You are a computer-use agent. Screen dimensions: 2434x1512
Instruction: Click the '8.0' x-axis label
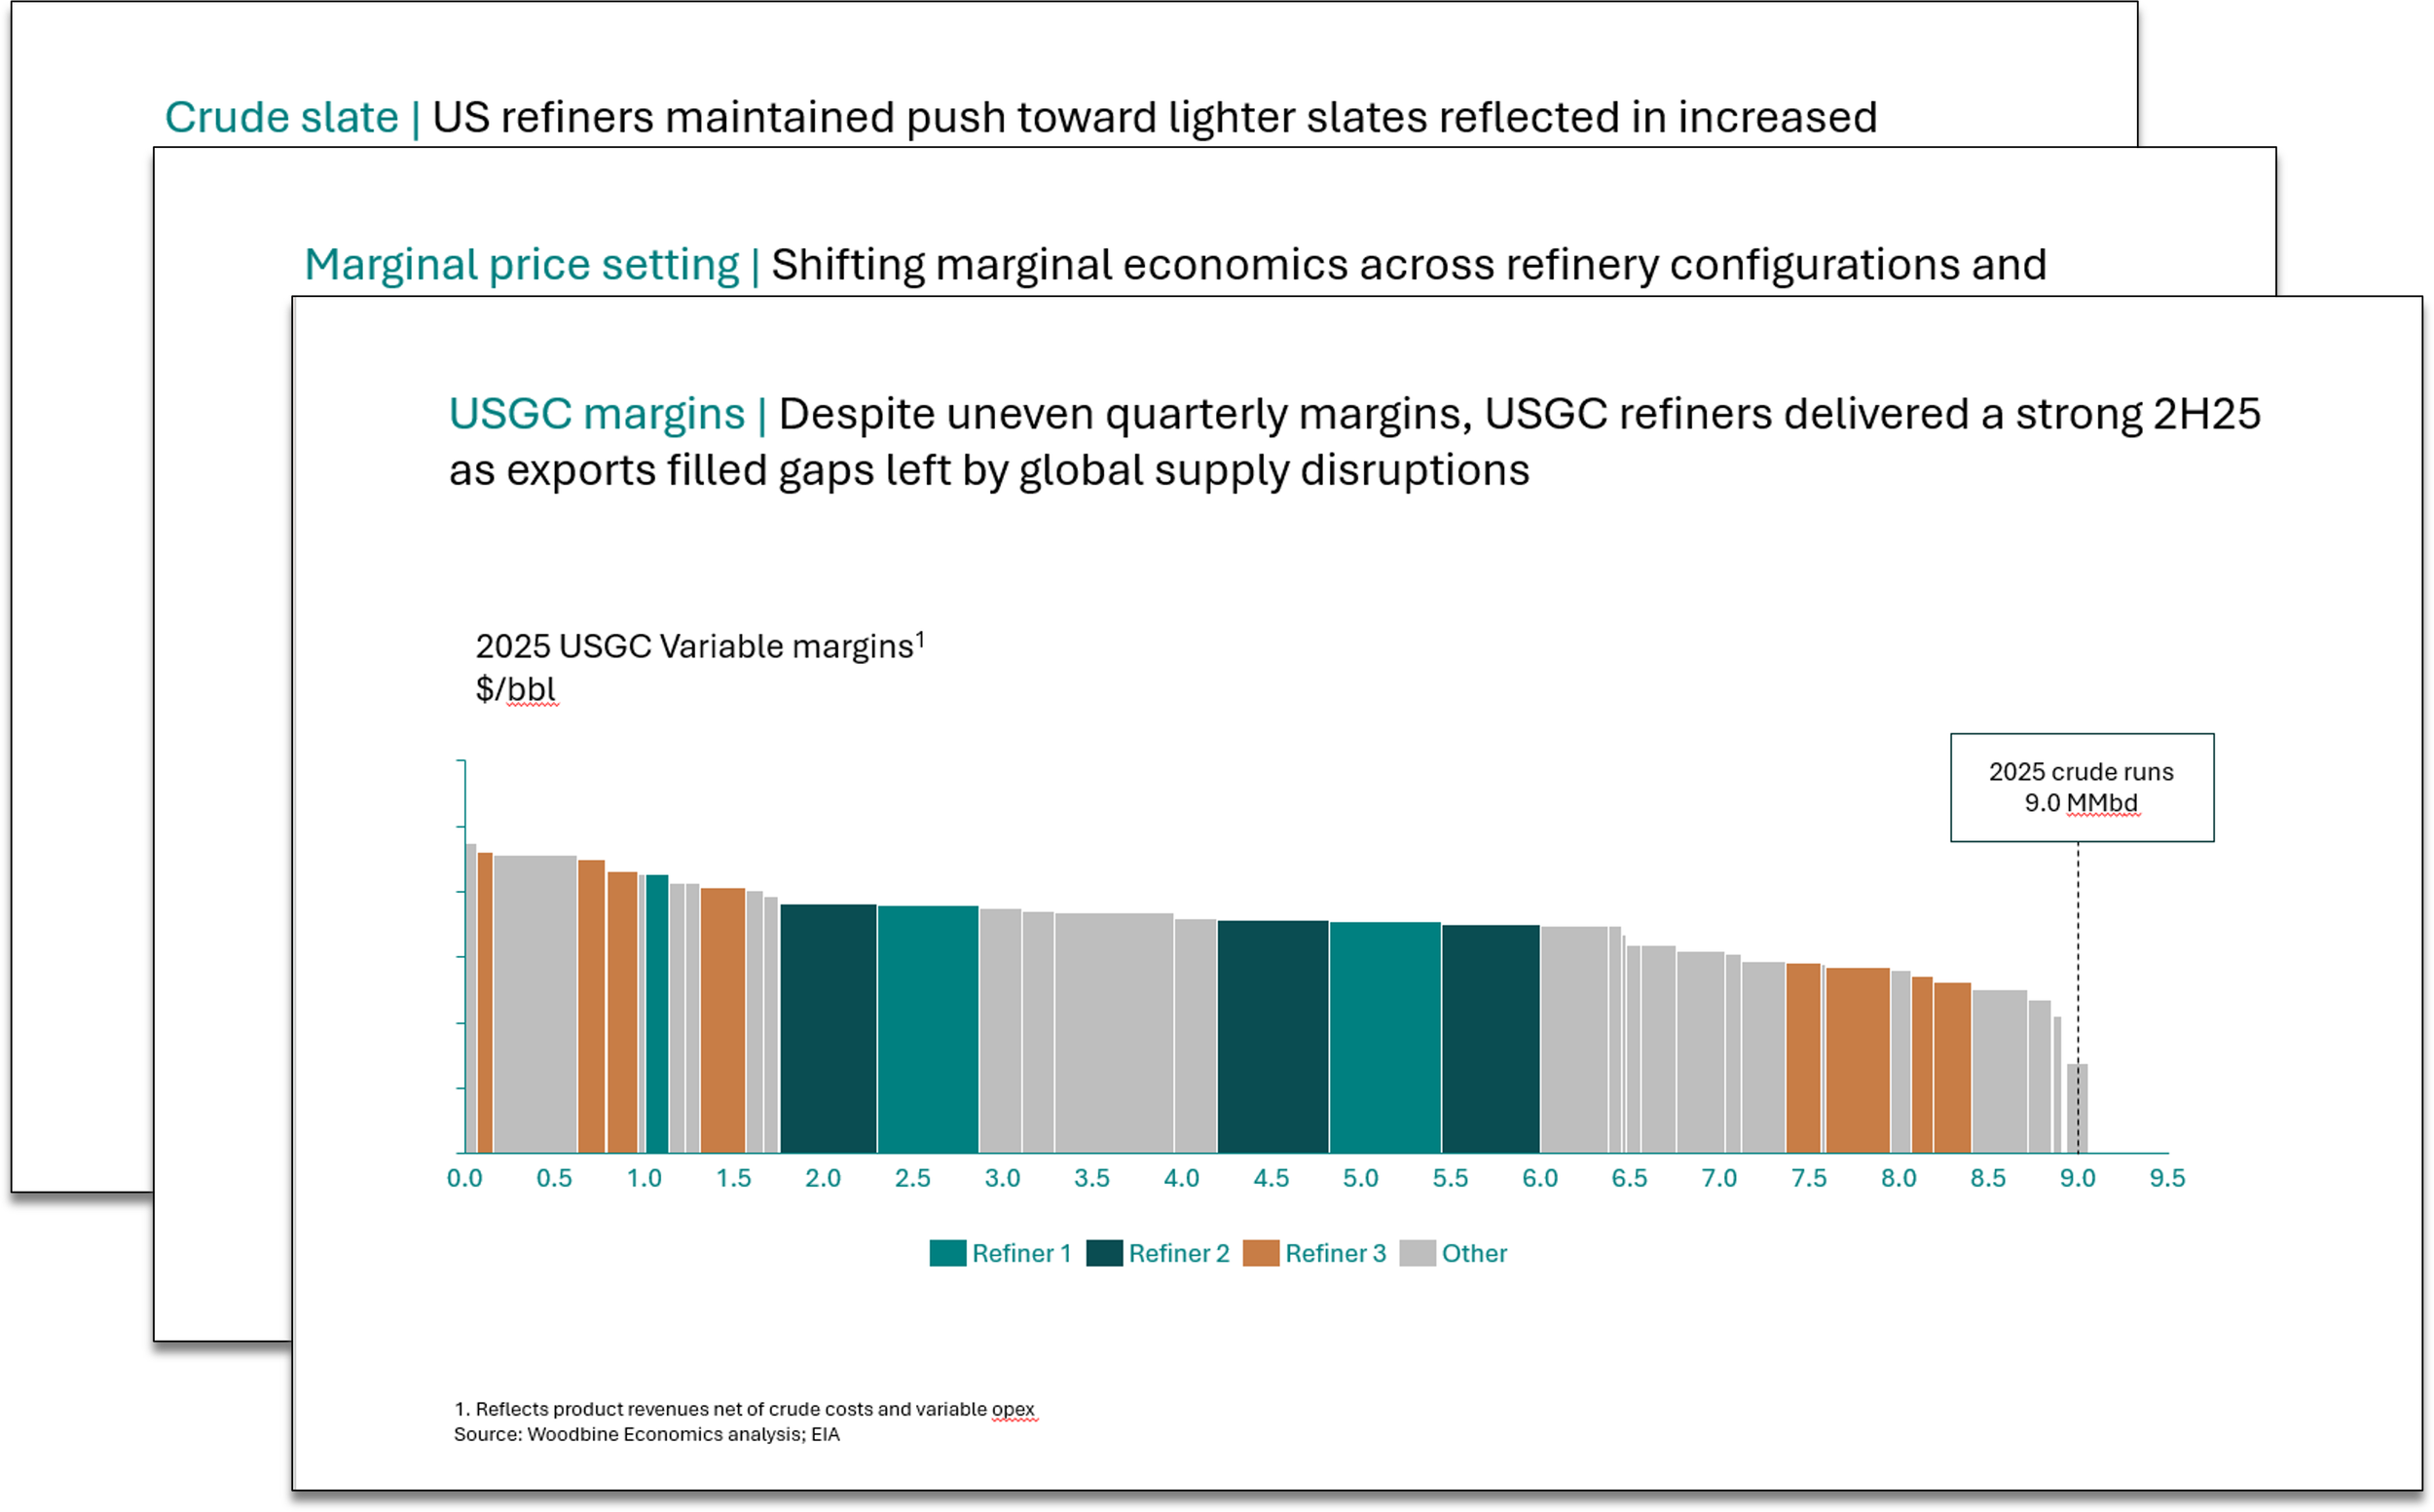click(1899, 1179)
